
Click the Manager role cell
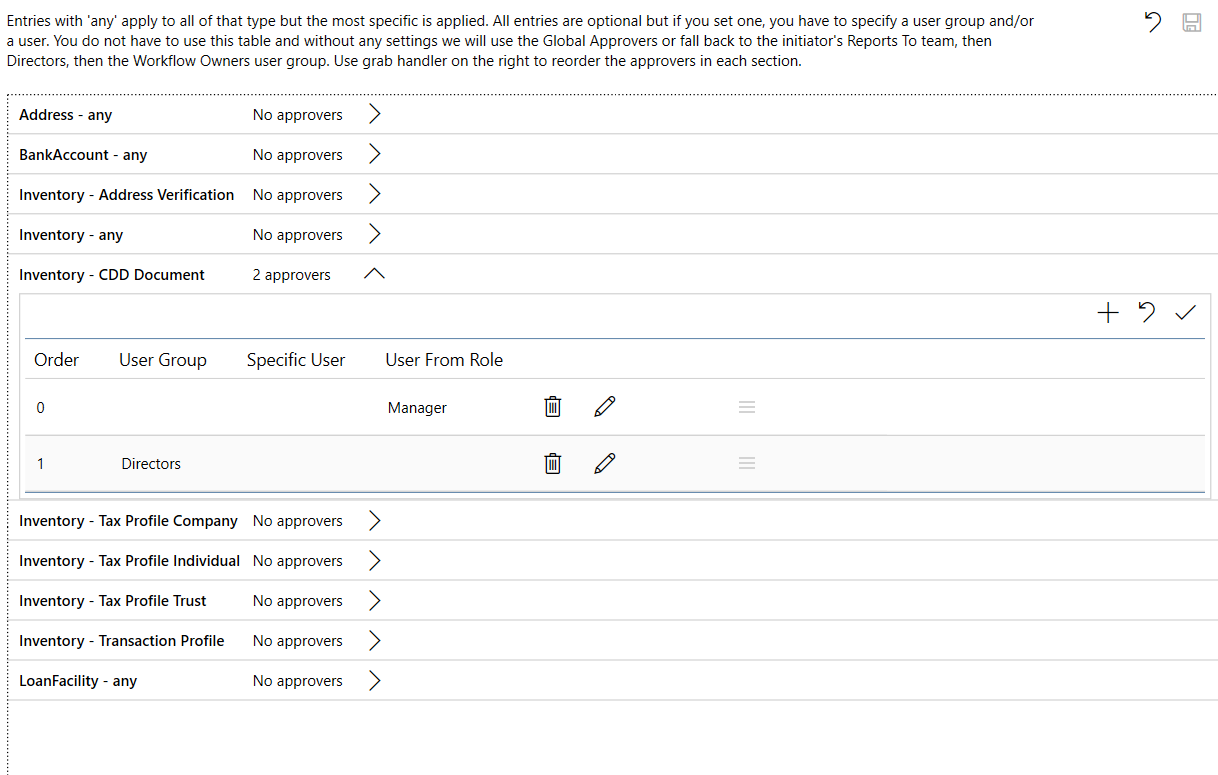click(417, 407)
